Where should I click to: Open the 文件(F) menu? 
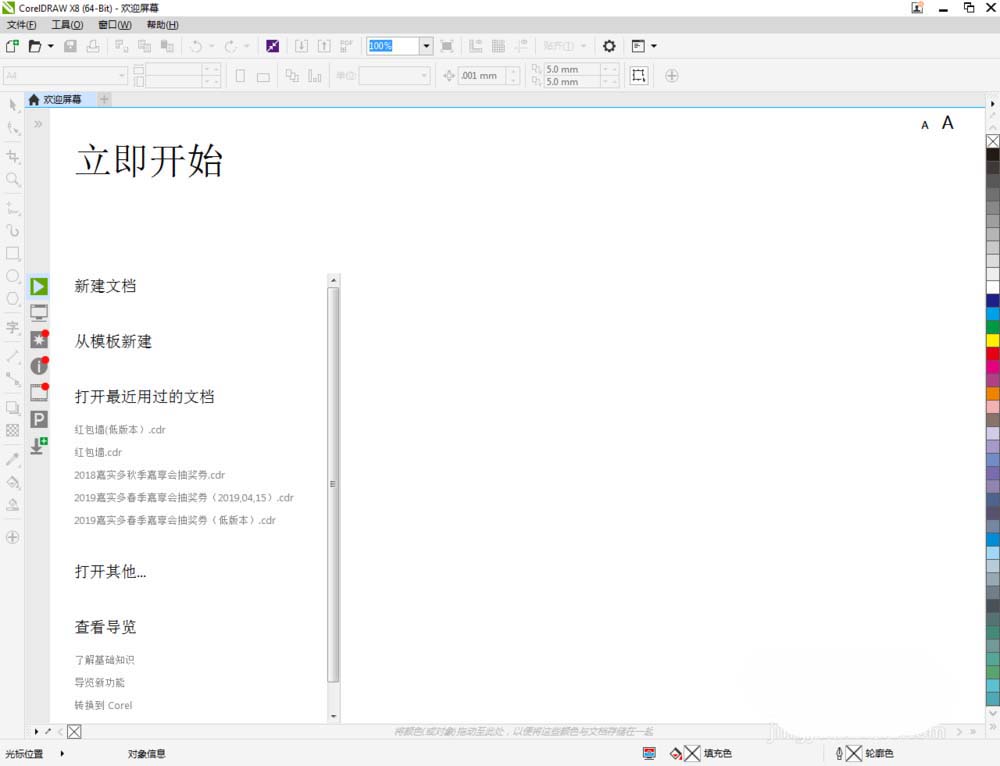21,25
